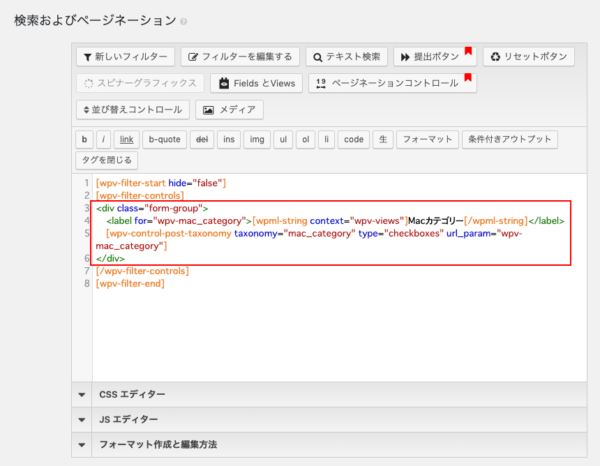This screenshot has height=466, width=600.
Task: Expand the JS エディター section
Action: (x=129, y=420)
